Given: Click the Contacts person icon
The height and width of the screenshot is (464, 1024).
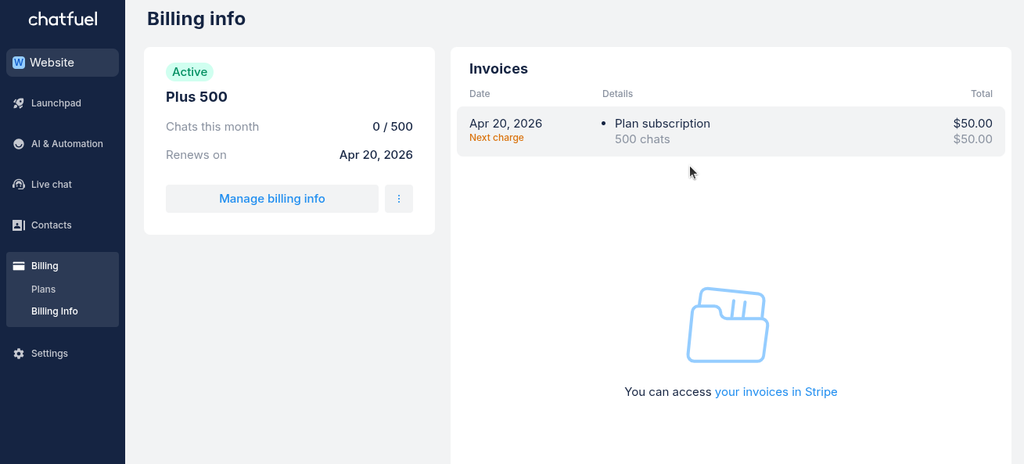Looking at the screenshot, I should click(18, 225).
